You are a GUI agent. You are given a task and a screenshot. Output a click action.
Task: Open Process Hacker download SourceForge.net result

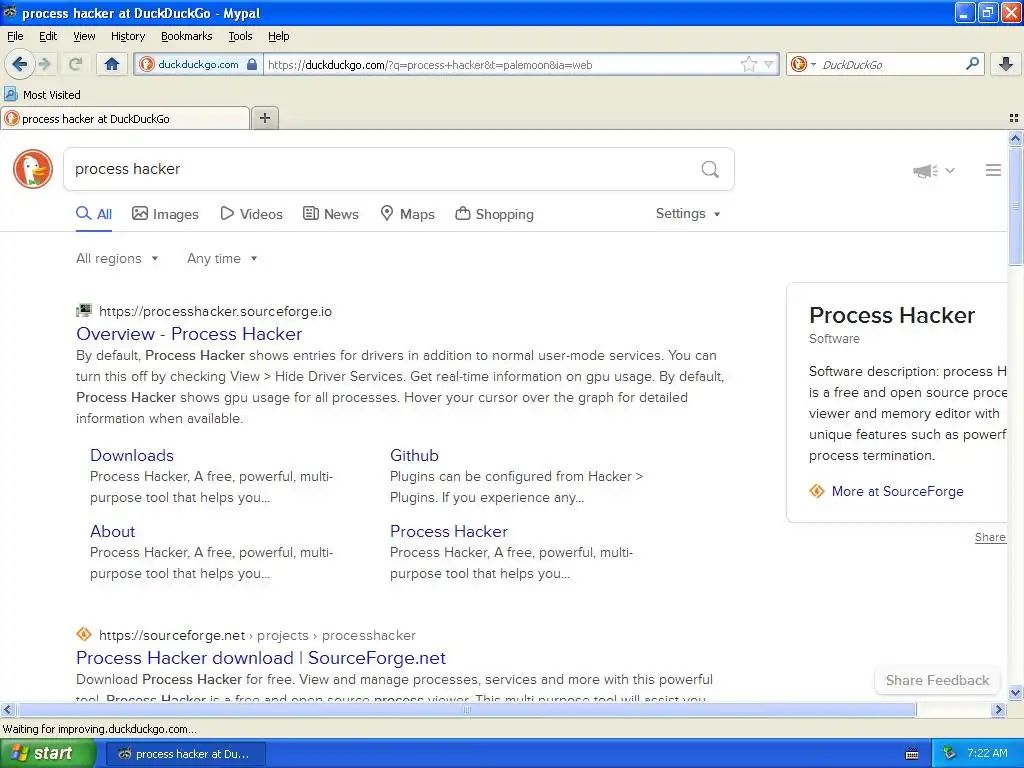coord(261,658)
